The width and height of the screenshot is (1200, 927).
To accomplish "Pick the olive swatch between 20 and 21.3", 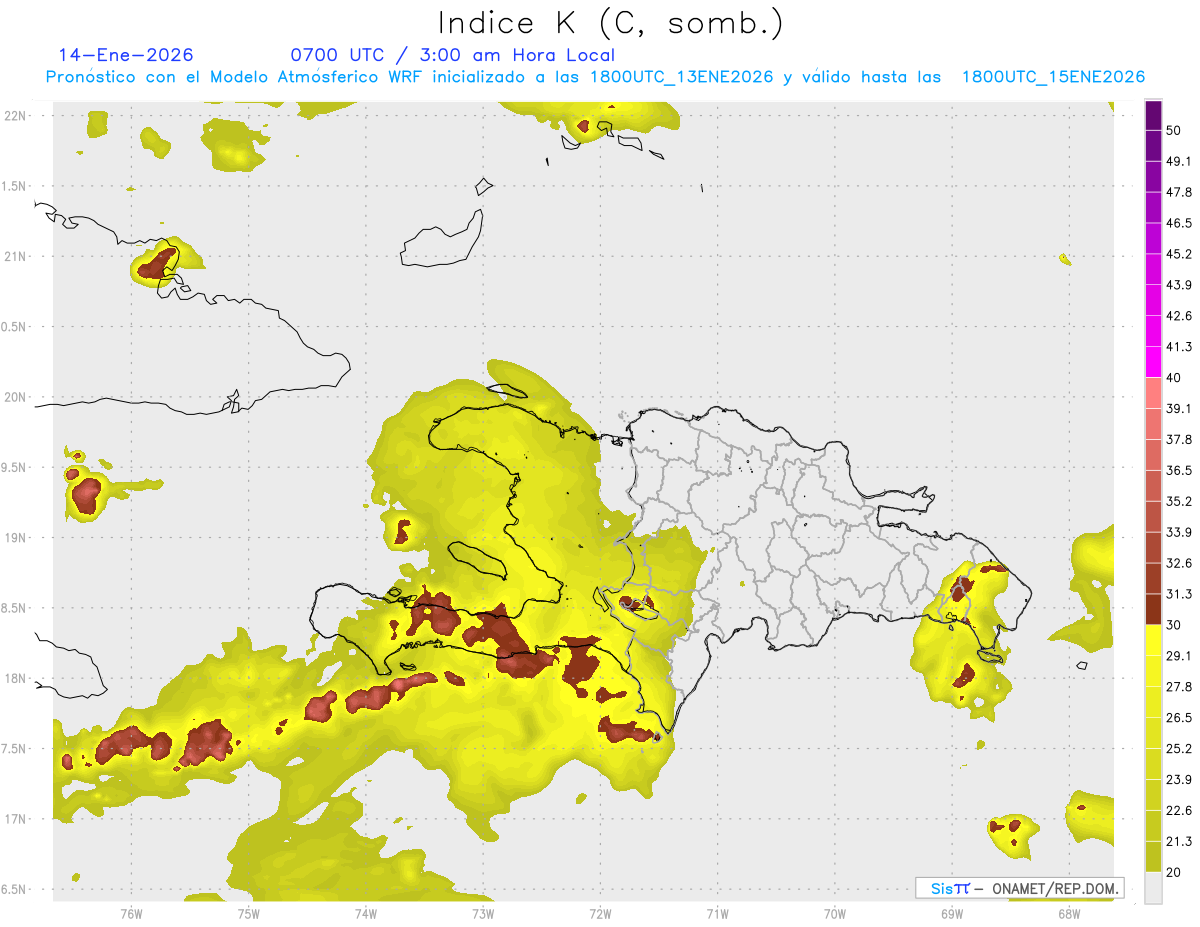I will coord(1153,857).
